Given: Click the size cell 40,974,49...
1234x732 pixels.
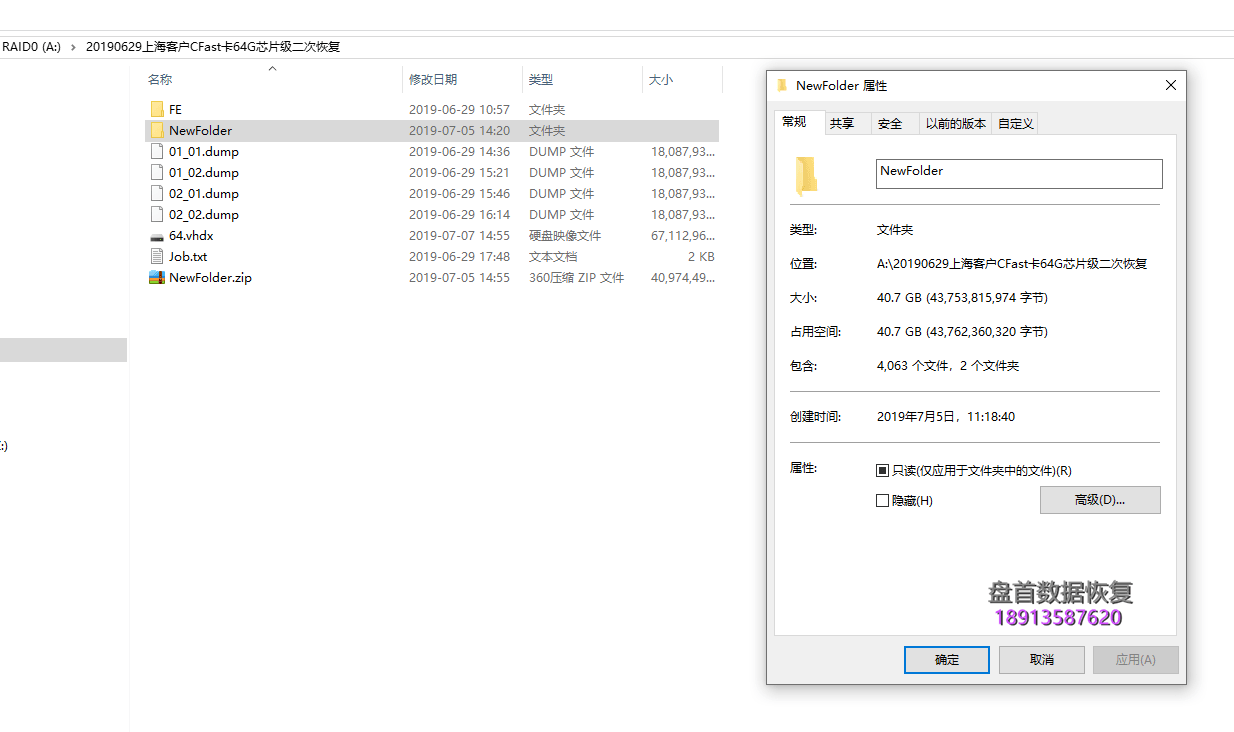Looking at the screenshot, I should 683,277.
